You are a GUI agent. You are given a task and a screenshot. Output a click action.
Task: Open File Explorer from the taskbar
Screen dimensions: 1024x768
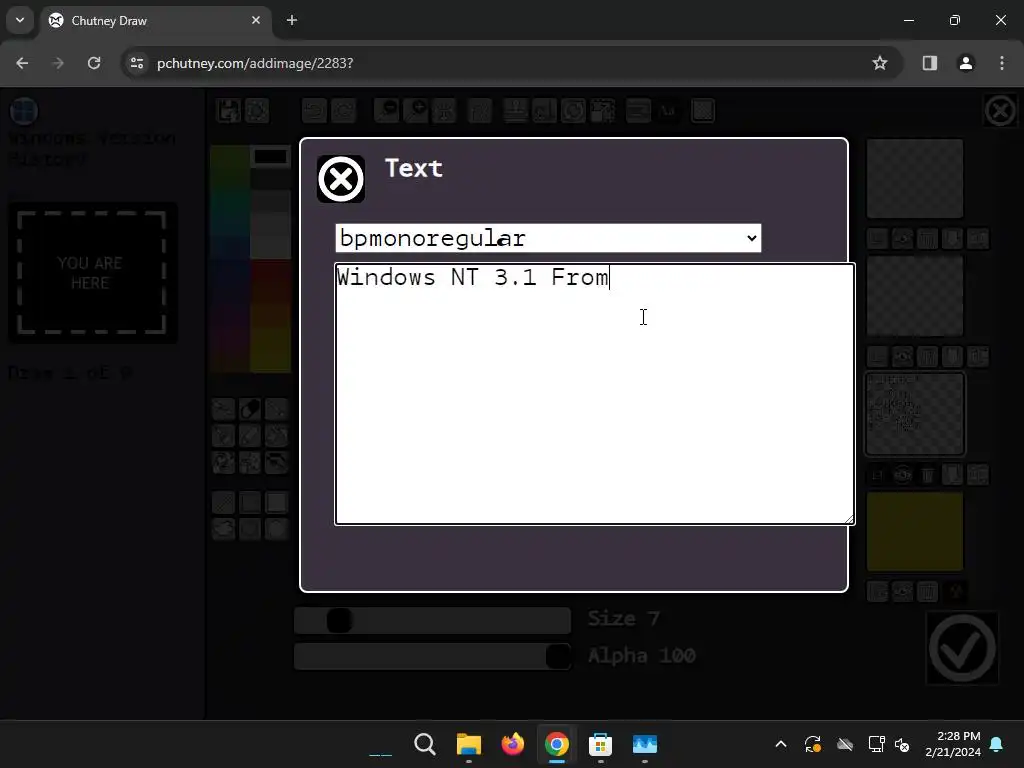pyautogui.click(x=468, y=744)
